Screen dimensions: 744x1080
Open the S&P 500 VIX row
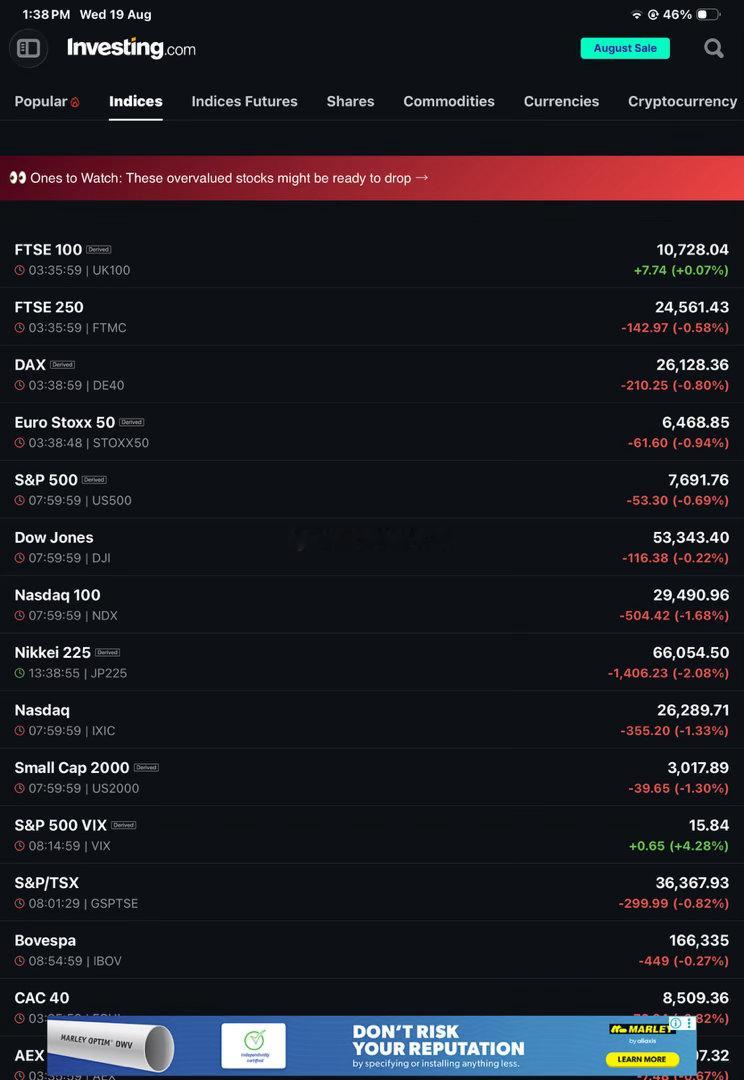pyautogui.click(x=372, y=835)
